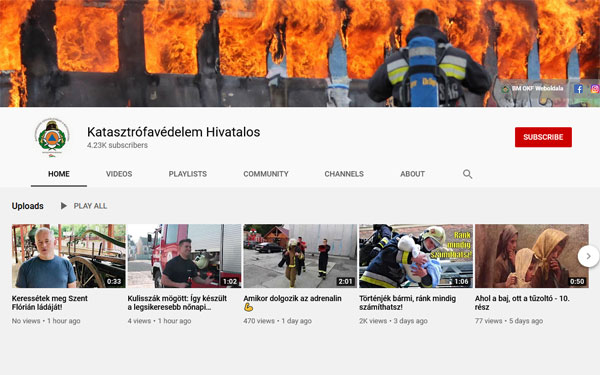Image resolution: width=600 pixels, height=375 pixels.
Task: Go to the Playlists tab
Action: pyautogui.click(x=188, y=174)
